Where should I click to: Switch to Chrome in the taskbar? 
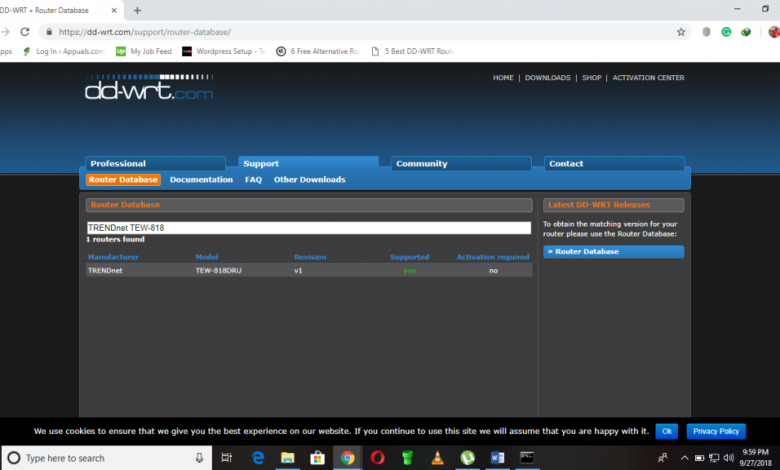pyautogui.click(x=348, y=458)
